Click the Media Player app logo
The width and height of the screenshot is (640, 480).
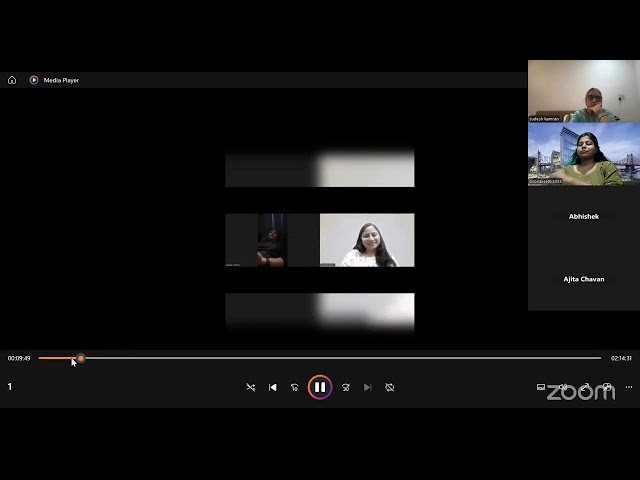coord(33,80)
